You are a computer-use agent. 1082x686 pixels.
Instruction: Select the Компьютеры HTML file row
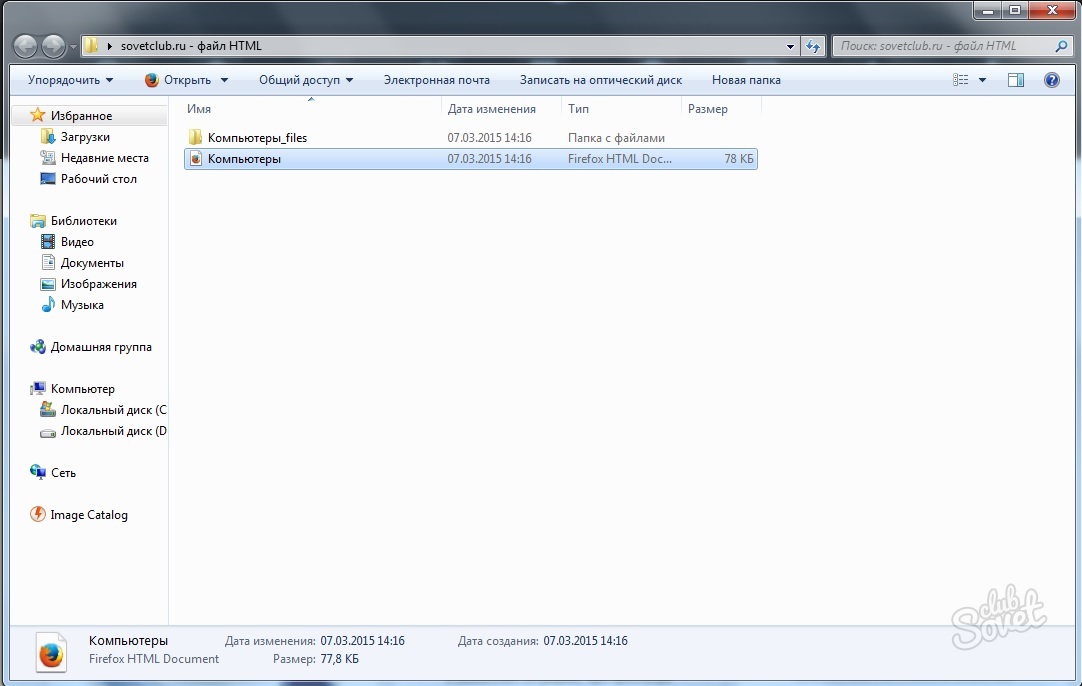[471, 159]
